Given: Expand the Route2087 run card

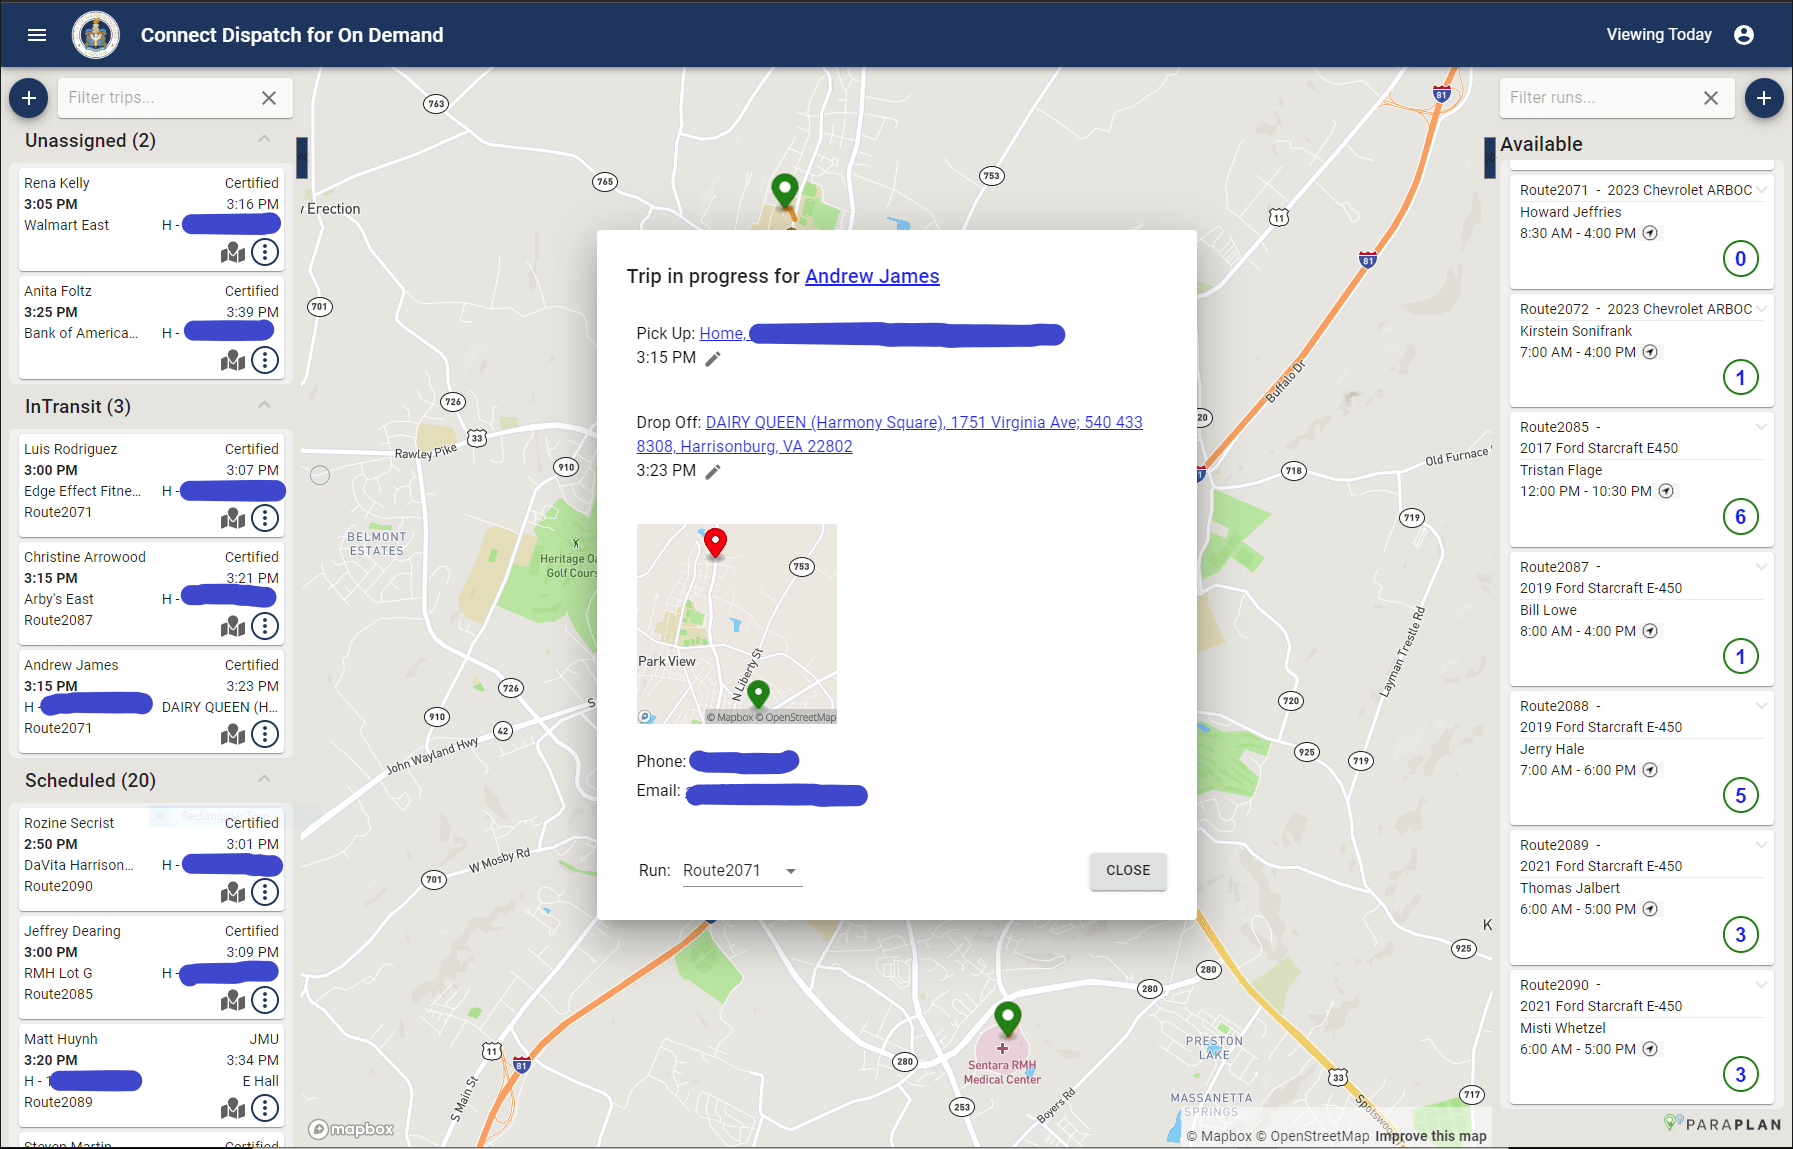Looking at the screenshot, I should click(1761, 567).
